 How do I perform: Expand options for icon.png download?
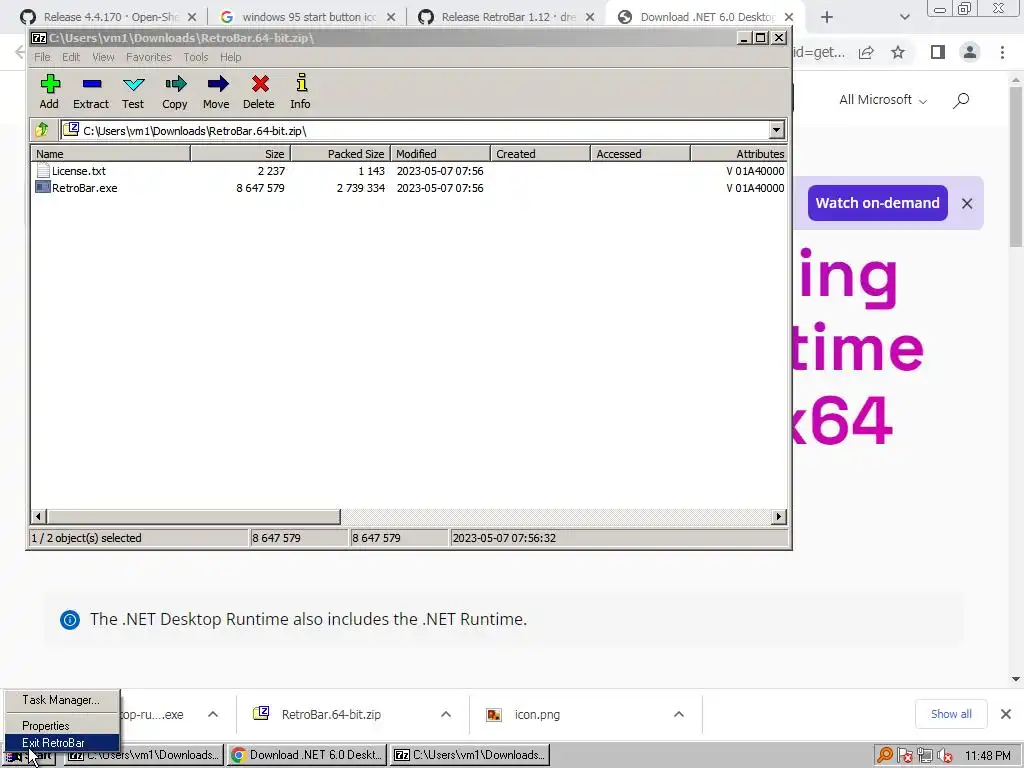[x=679, y=714]
